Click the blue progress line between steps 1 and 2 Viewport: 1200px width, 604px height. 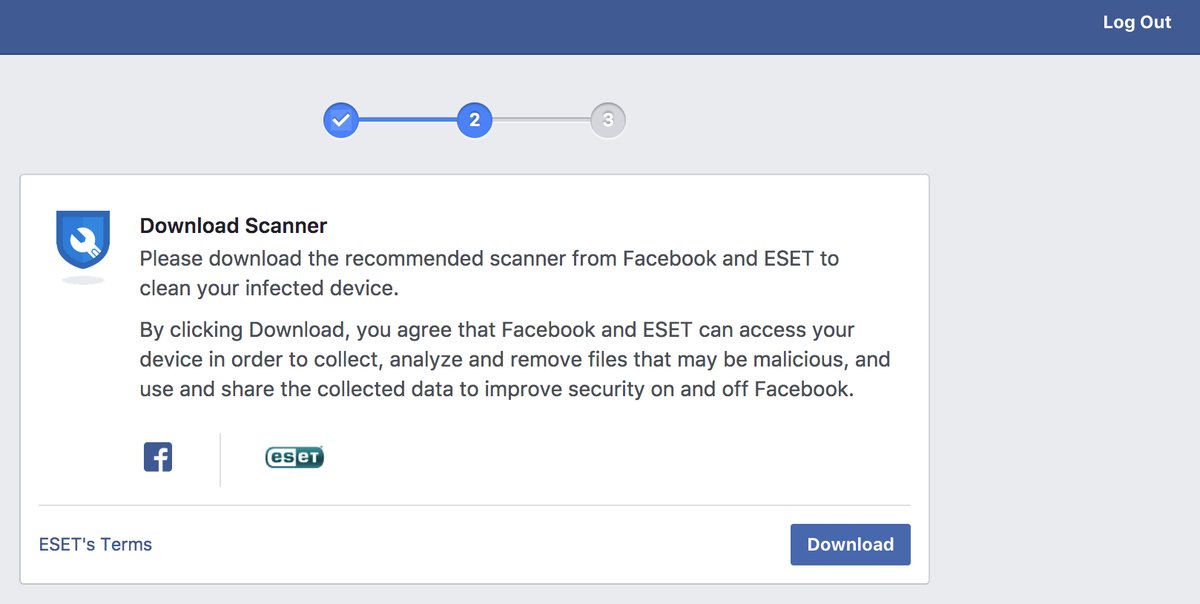click(x=408, y=121)
